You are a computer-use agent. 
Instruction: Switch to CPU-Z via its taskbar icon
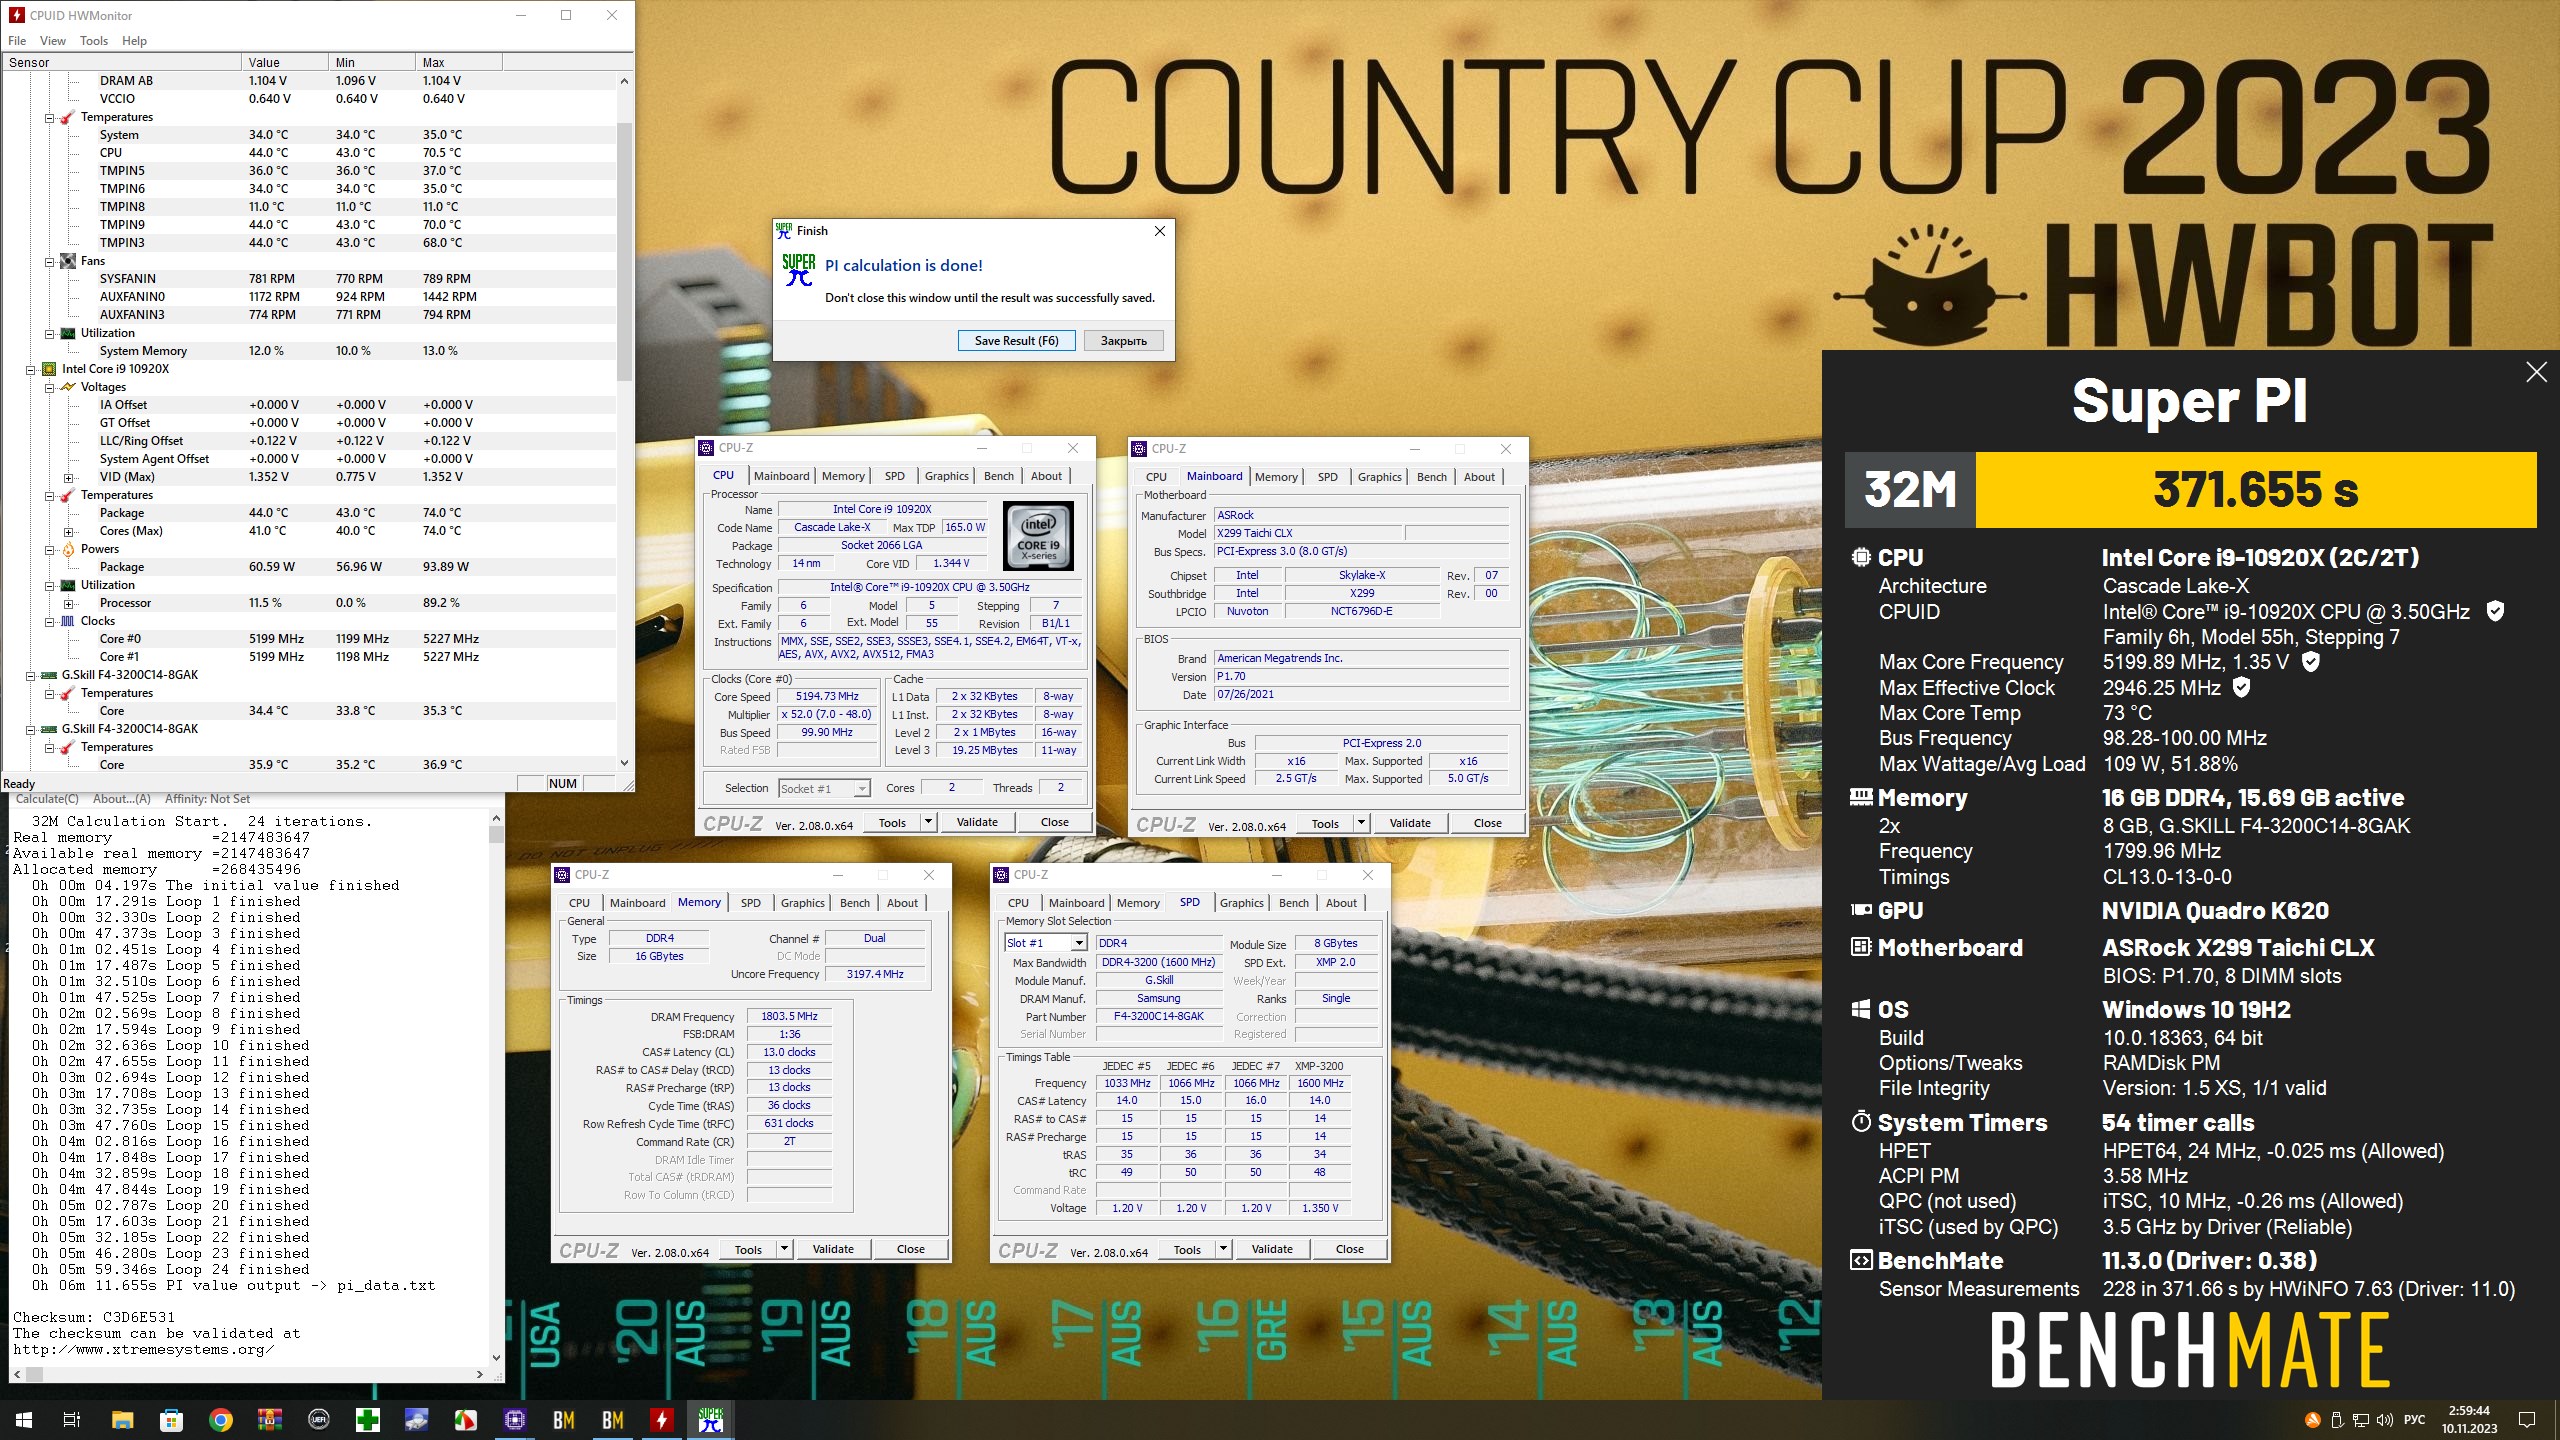514,1419
